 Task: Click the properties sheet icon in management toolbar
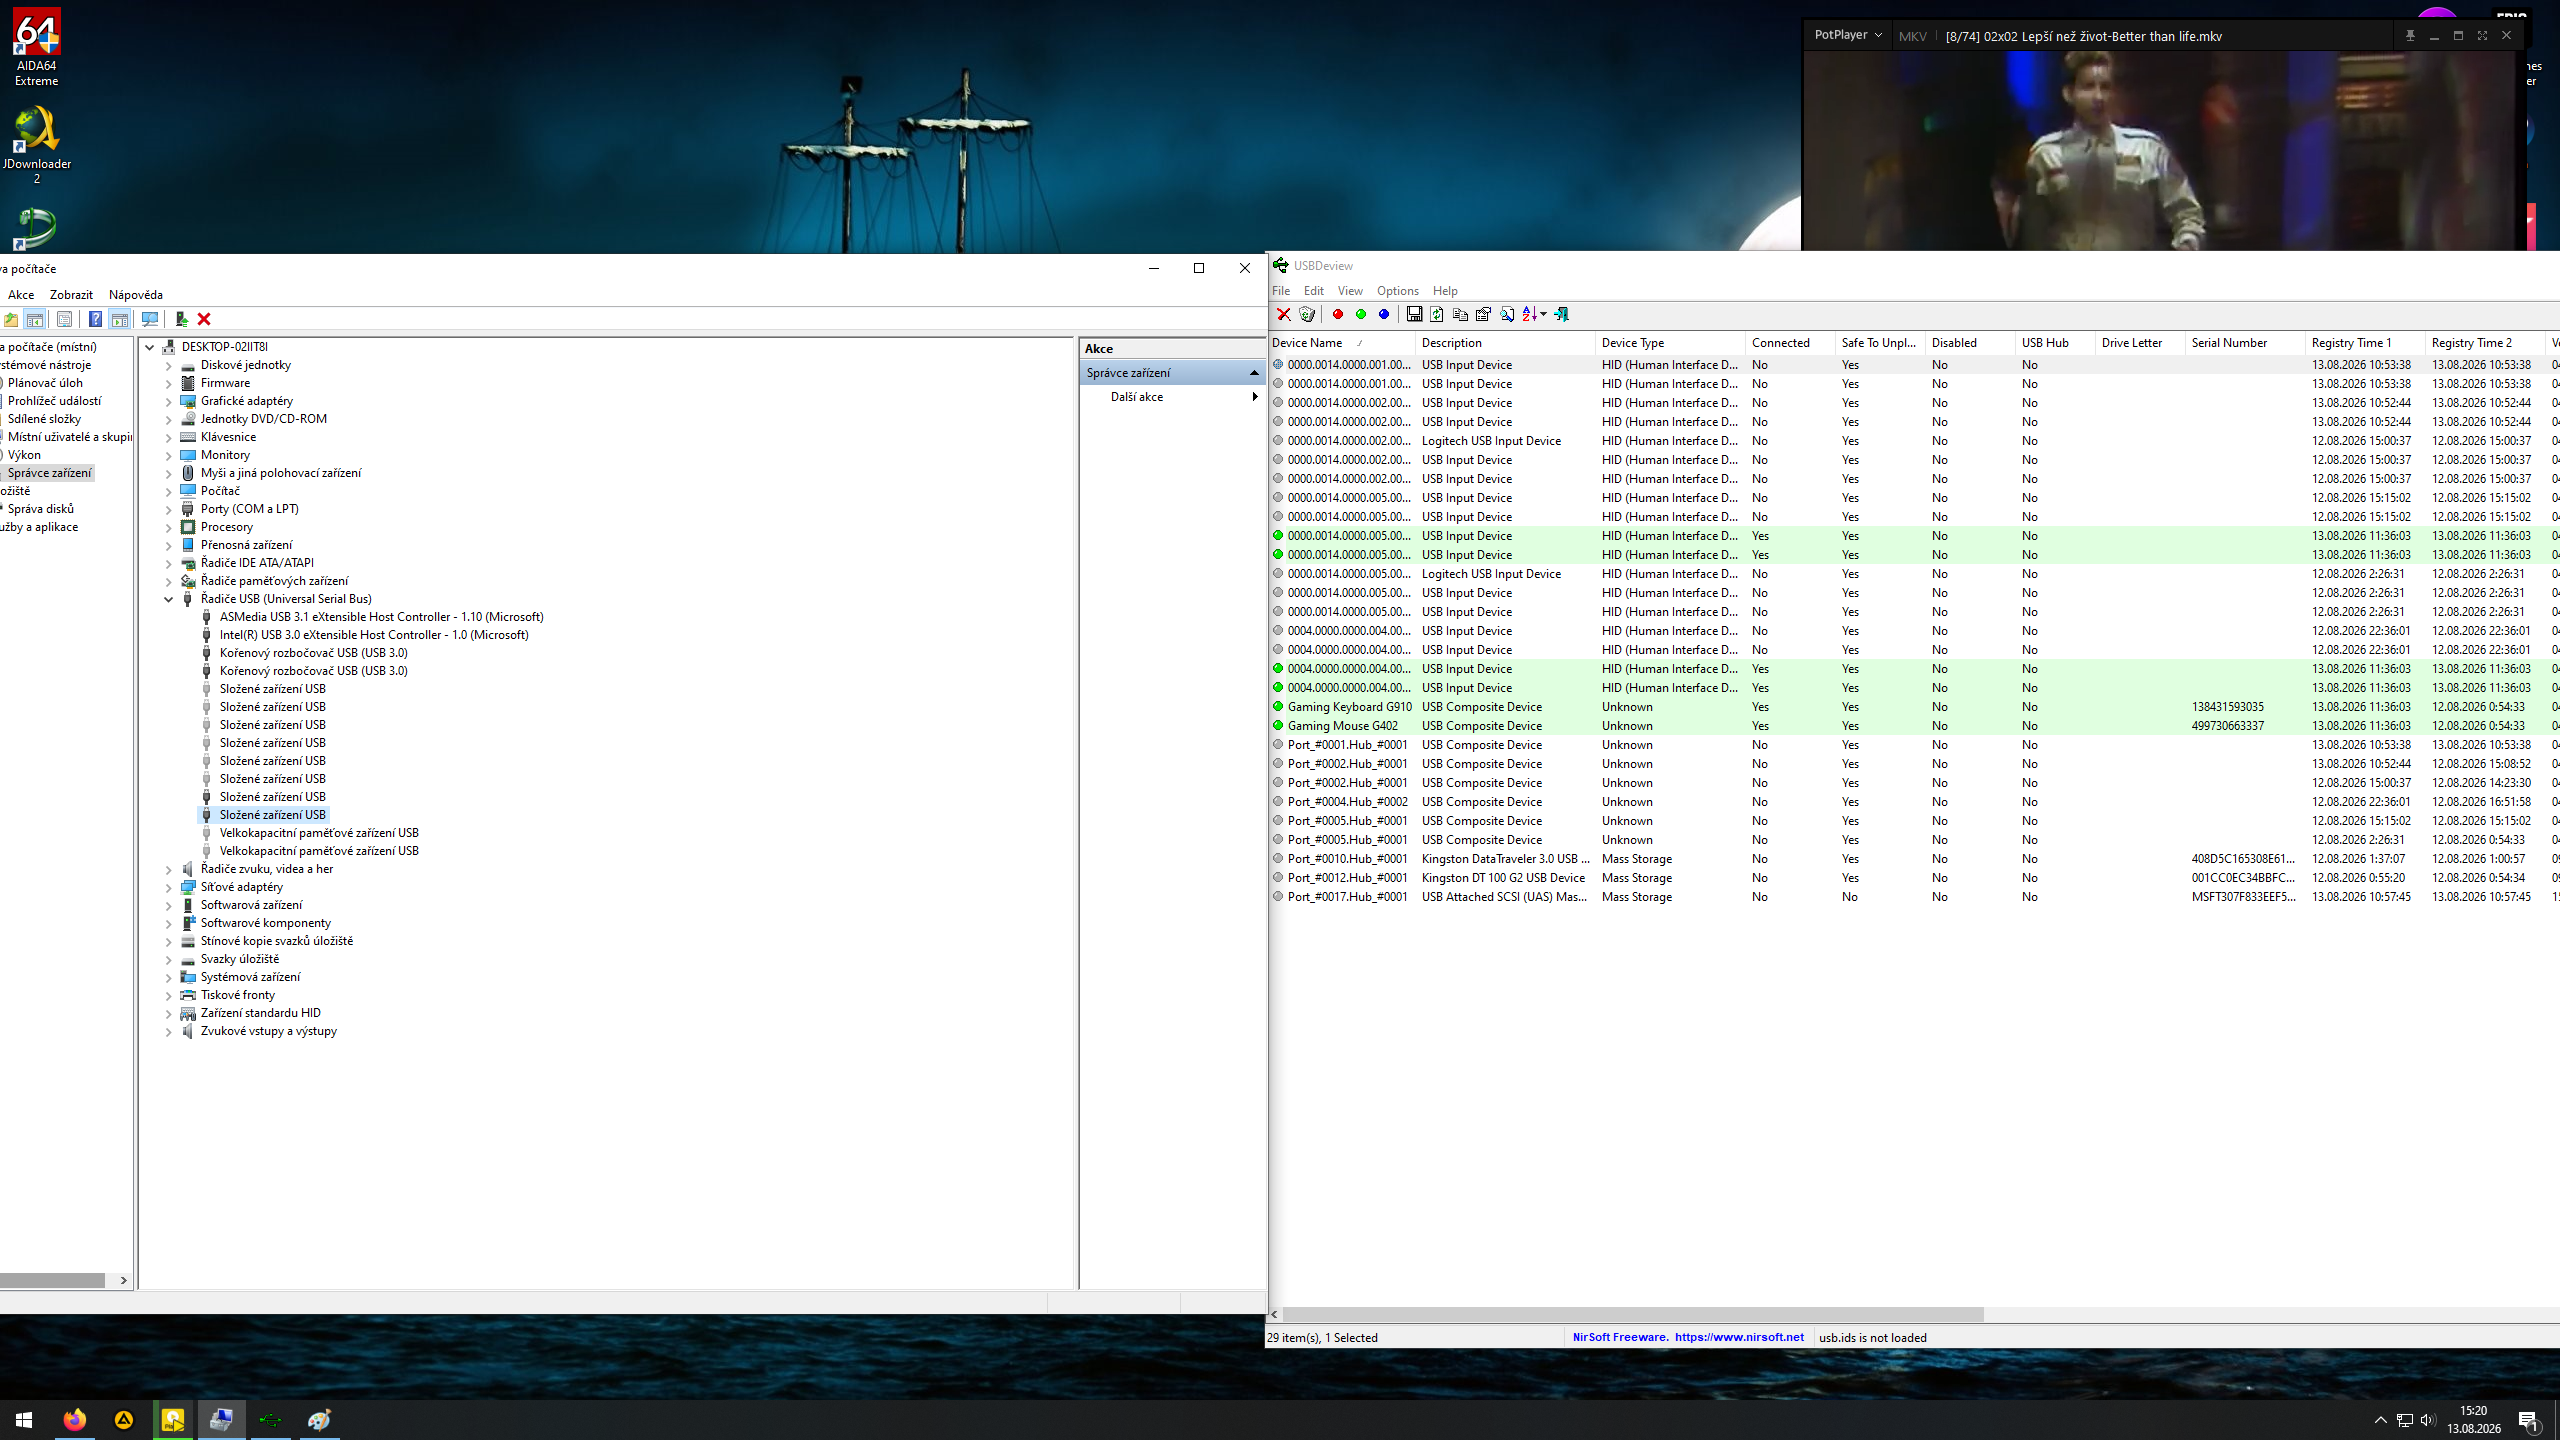tap(64, 319)
